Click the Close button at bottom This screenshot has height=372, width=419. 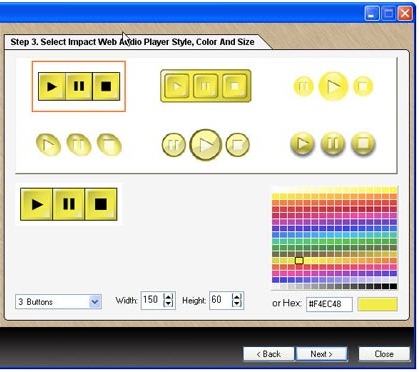point(384,354)
